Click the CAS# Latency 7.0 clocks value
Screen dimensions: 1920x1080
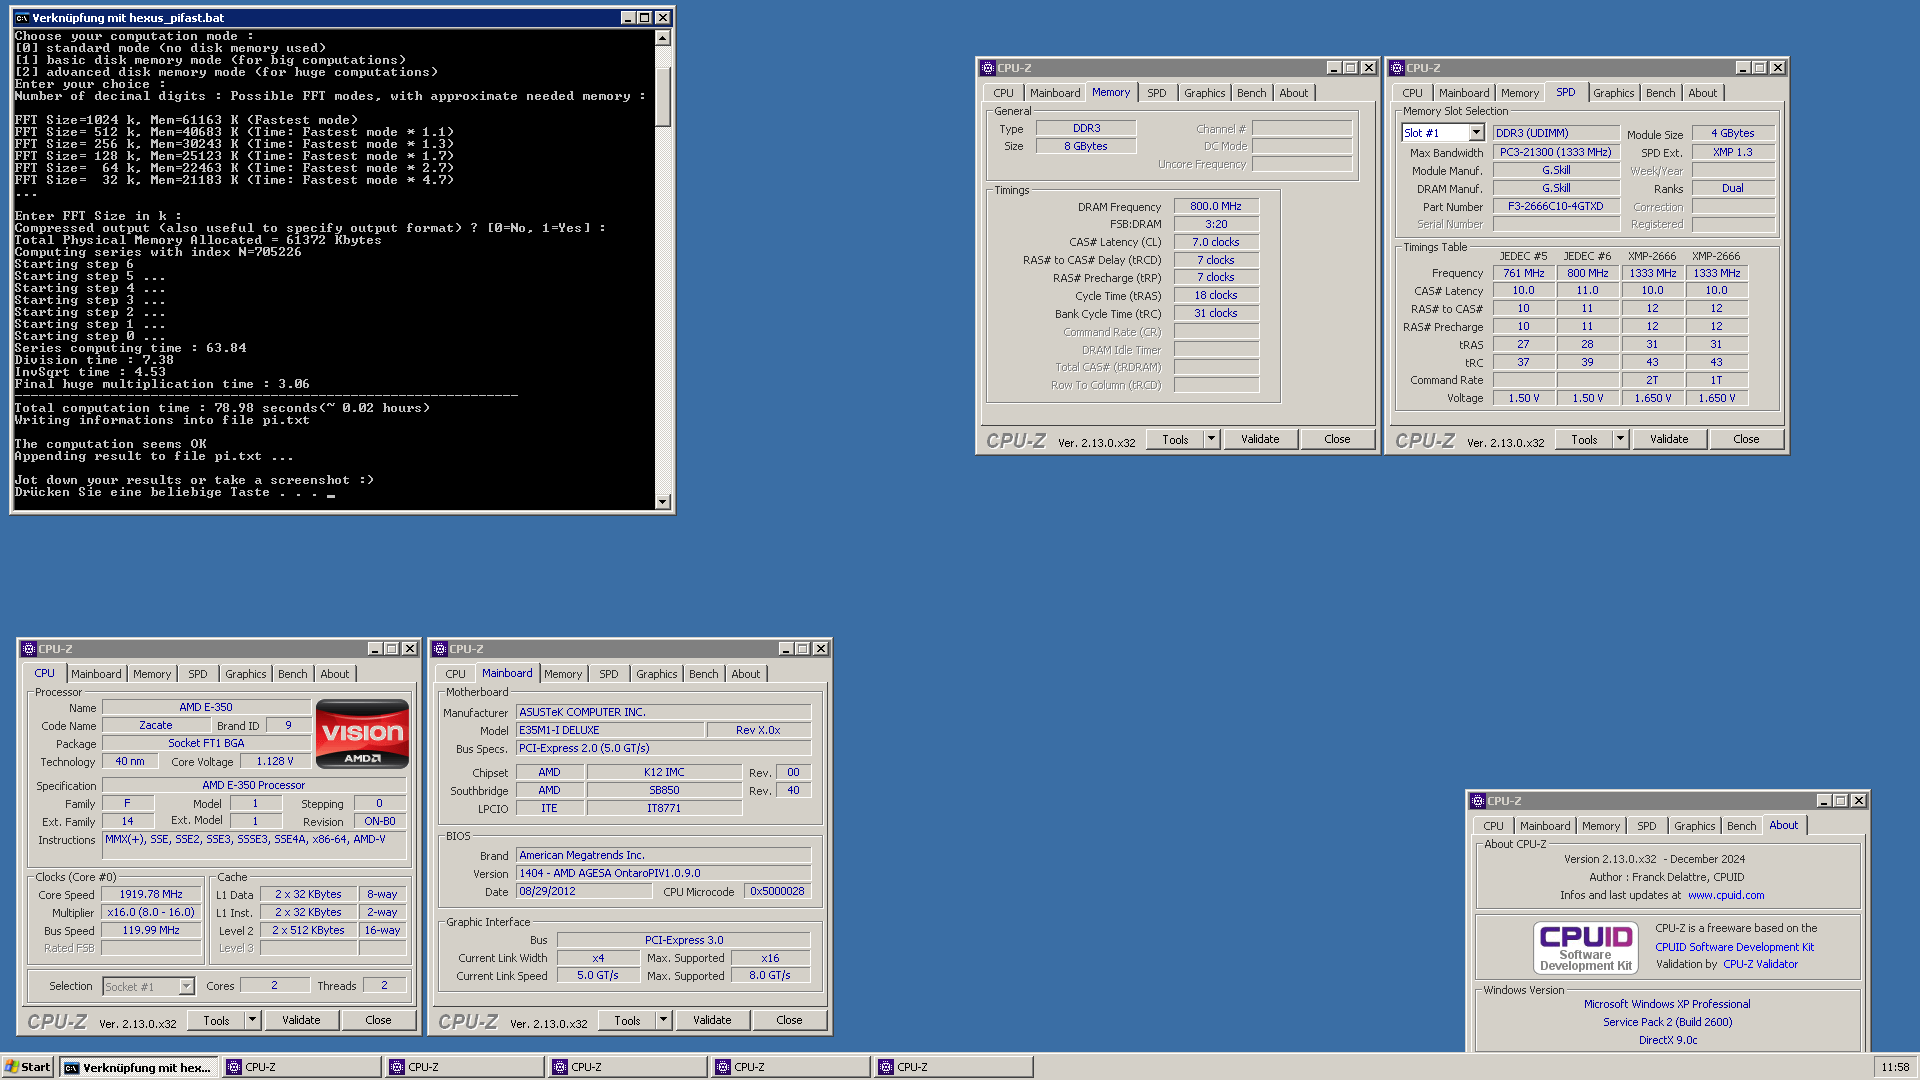[1215, 242]
